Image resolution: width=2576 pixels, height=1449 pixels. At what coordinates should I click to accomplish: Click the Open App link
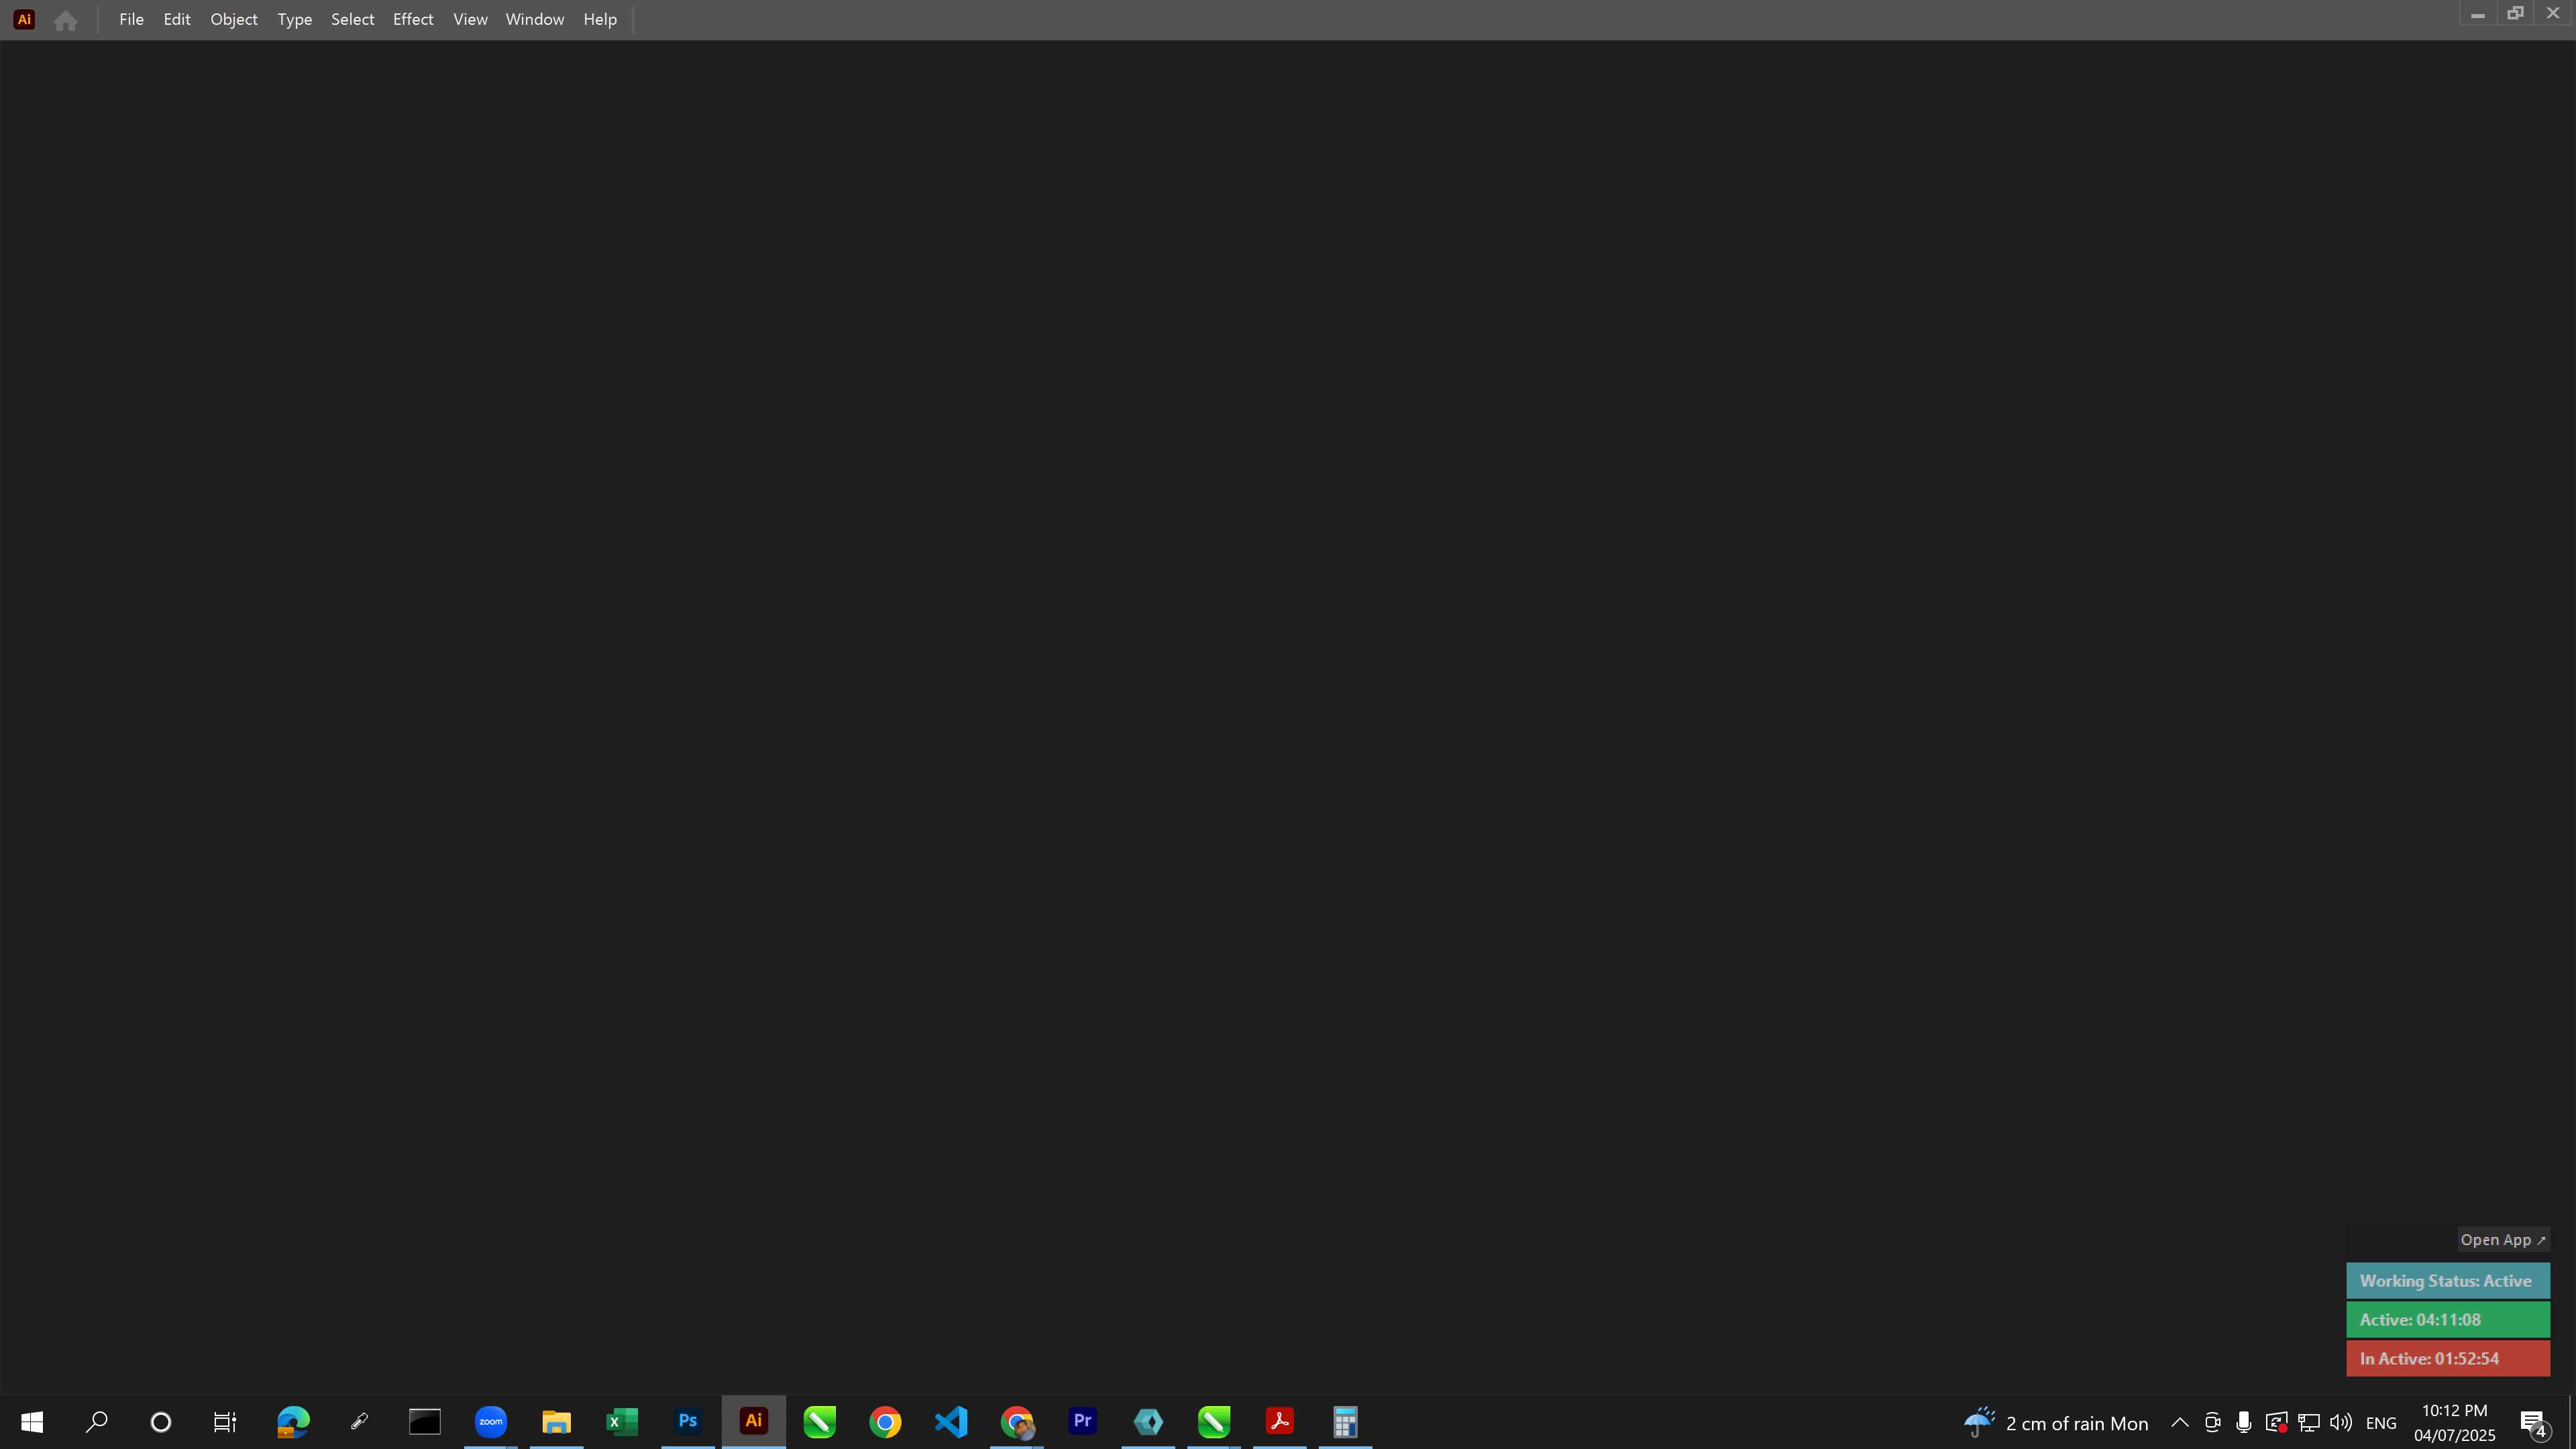coord(2503,1240)
